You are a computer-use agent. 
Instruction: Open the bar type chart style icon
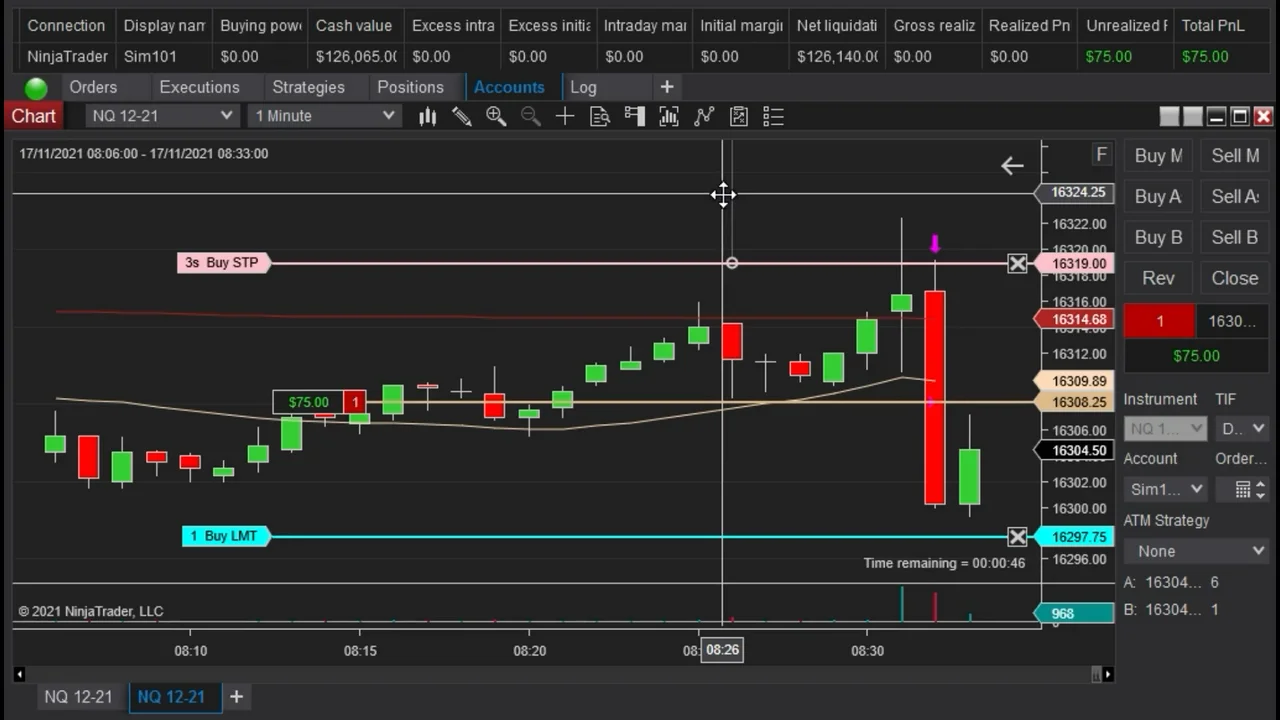pos(428,117)
